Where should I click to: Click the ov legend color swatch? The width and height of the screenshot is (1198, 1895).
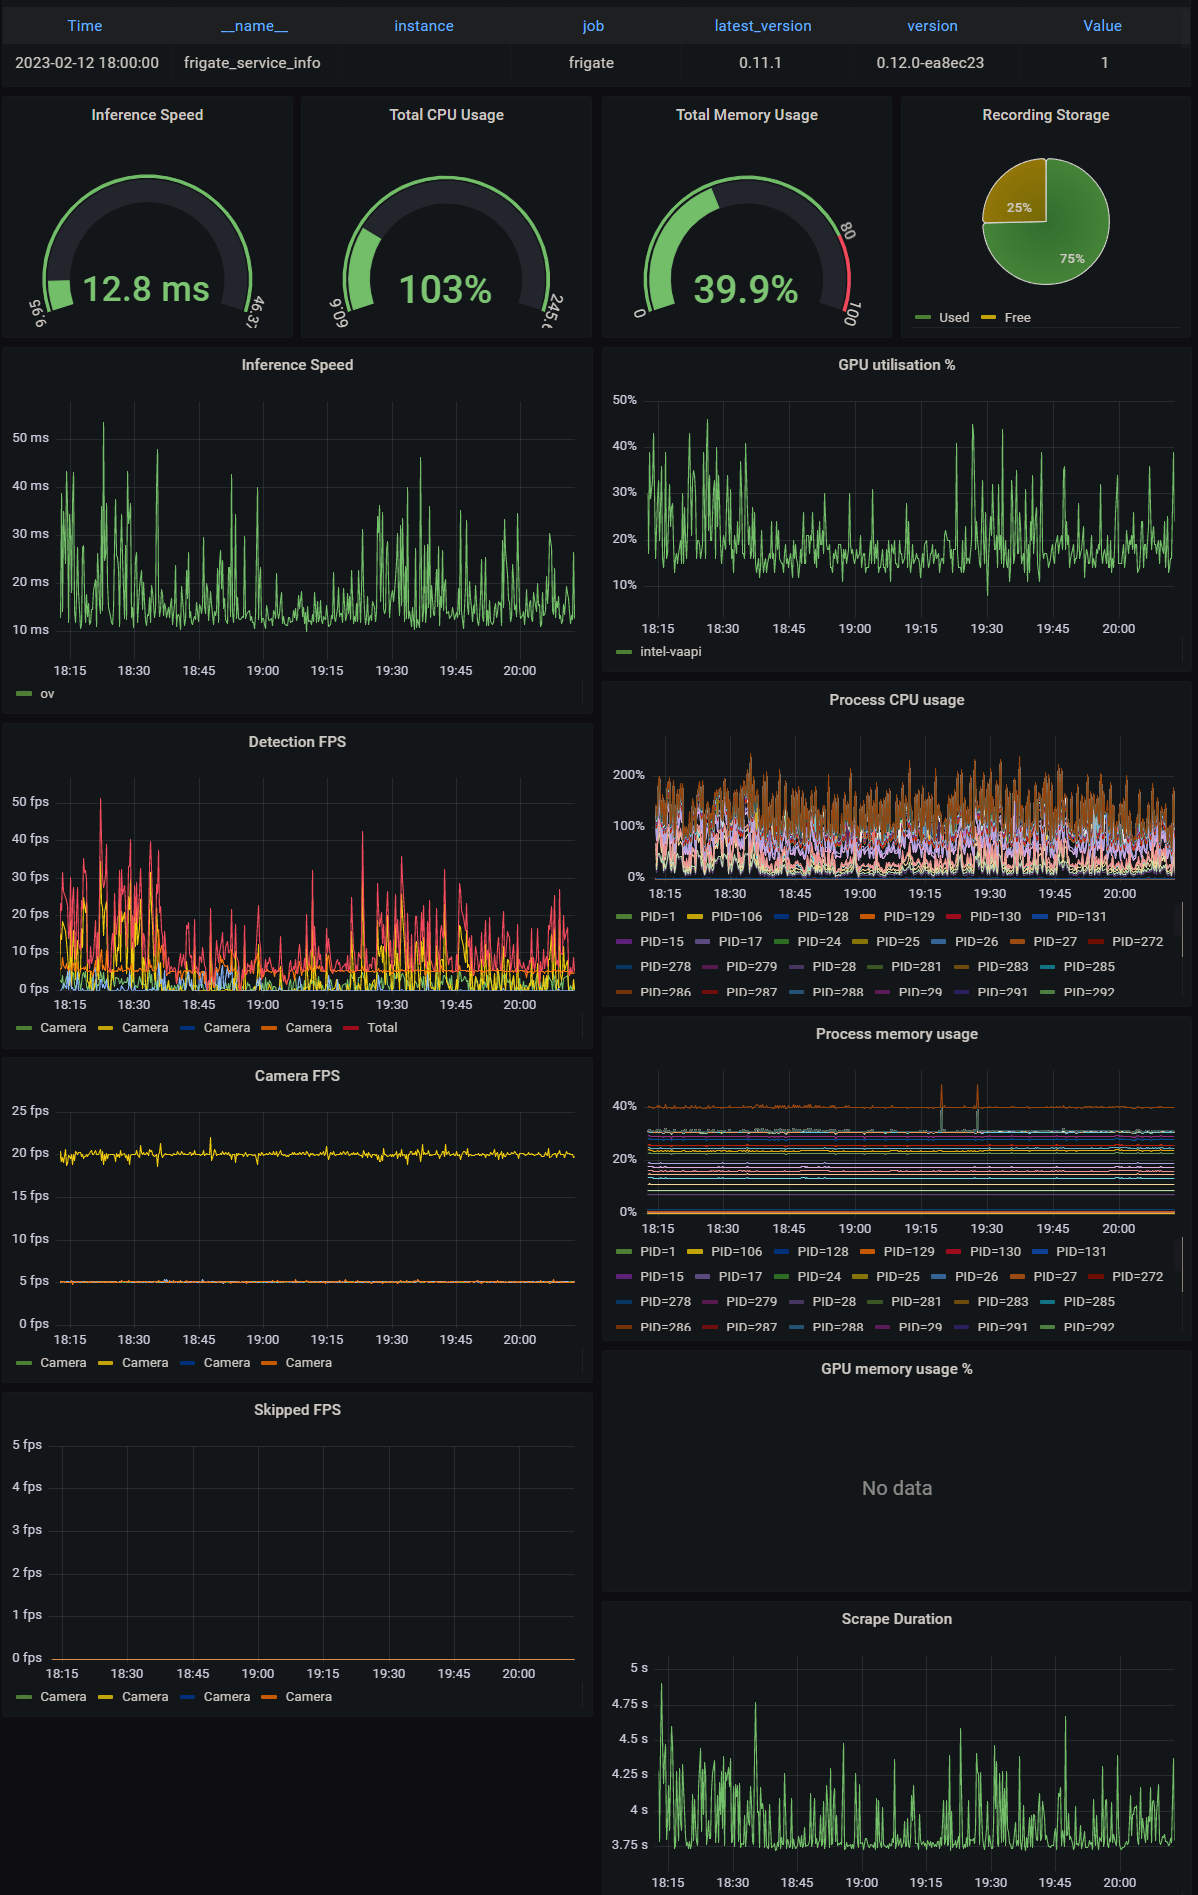(24, 694)
